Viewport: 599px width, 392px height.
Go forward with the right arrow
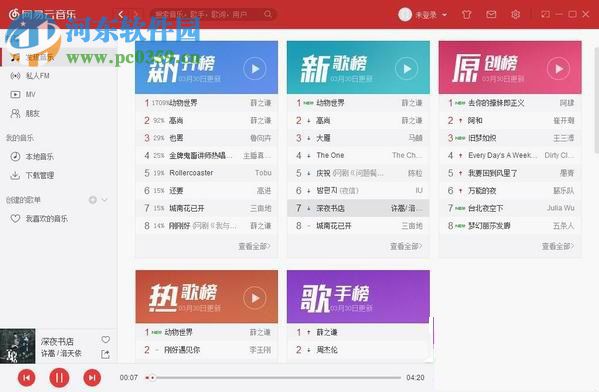(x=135, y=15)
